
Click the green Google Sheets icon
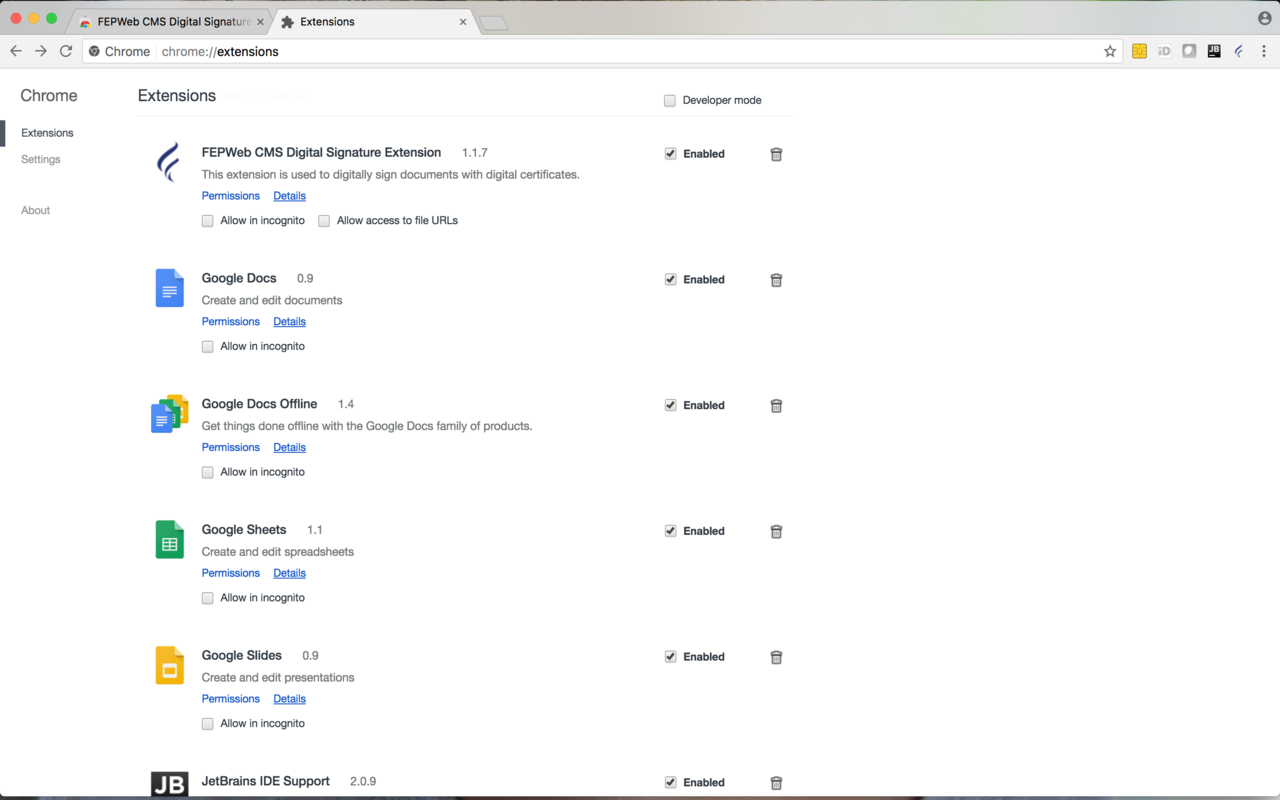click(170, 539)
